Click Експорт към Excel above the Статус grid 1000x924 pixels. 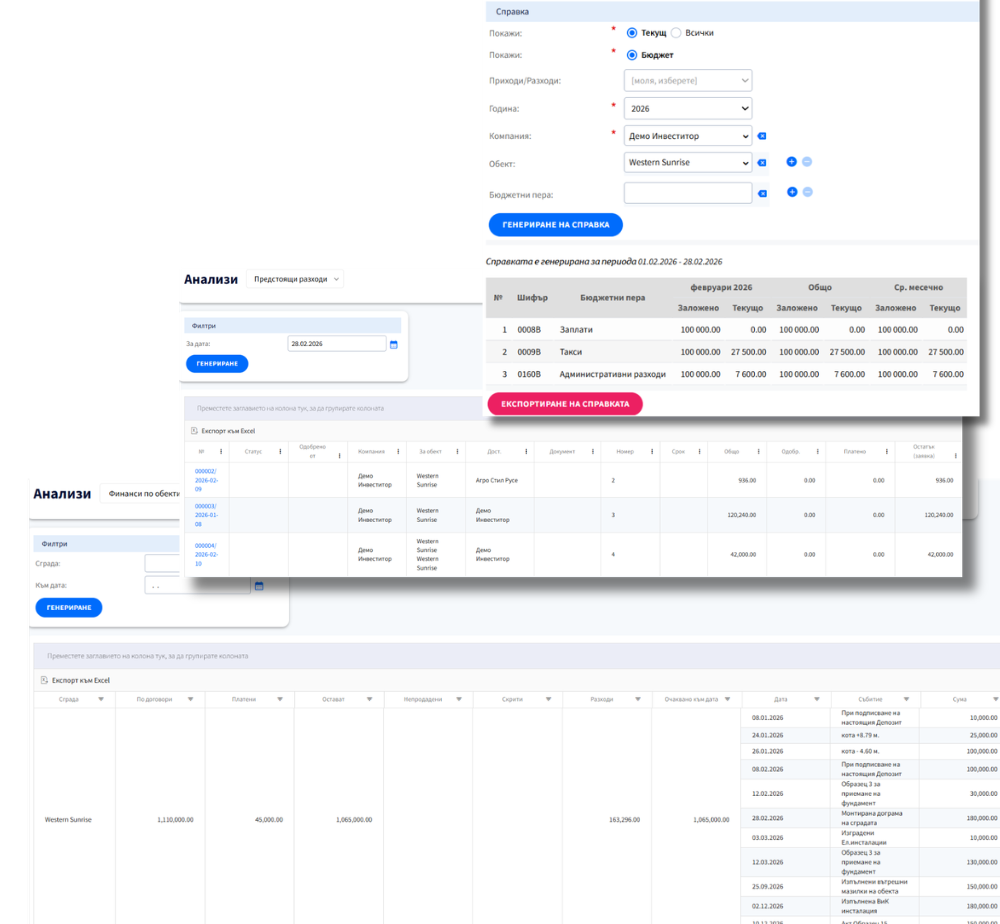(222, 431)
